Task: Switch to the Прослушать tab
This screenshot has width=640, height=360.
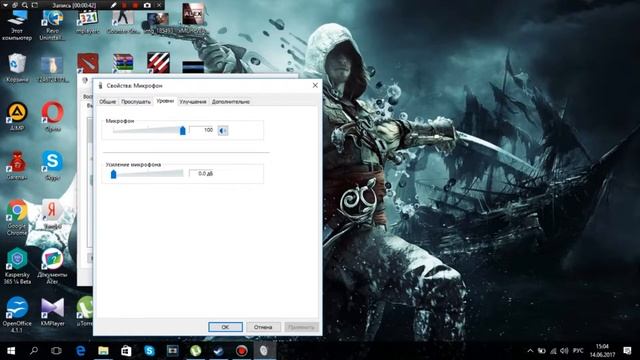Action: click(x=136, y=102)
